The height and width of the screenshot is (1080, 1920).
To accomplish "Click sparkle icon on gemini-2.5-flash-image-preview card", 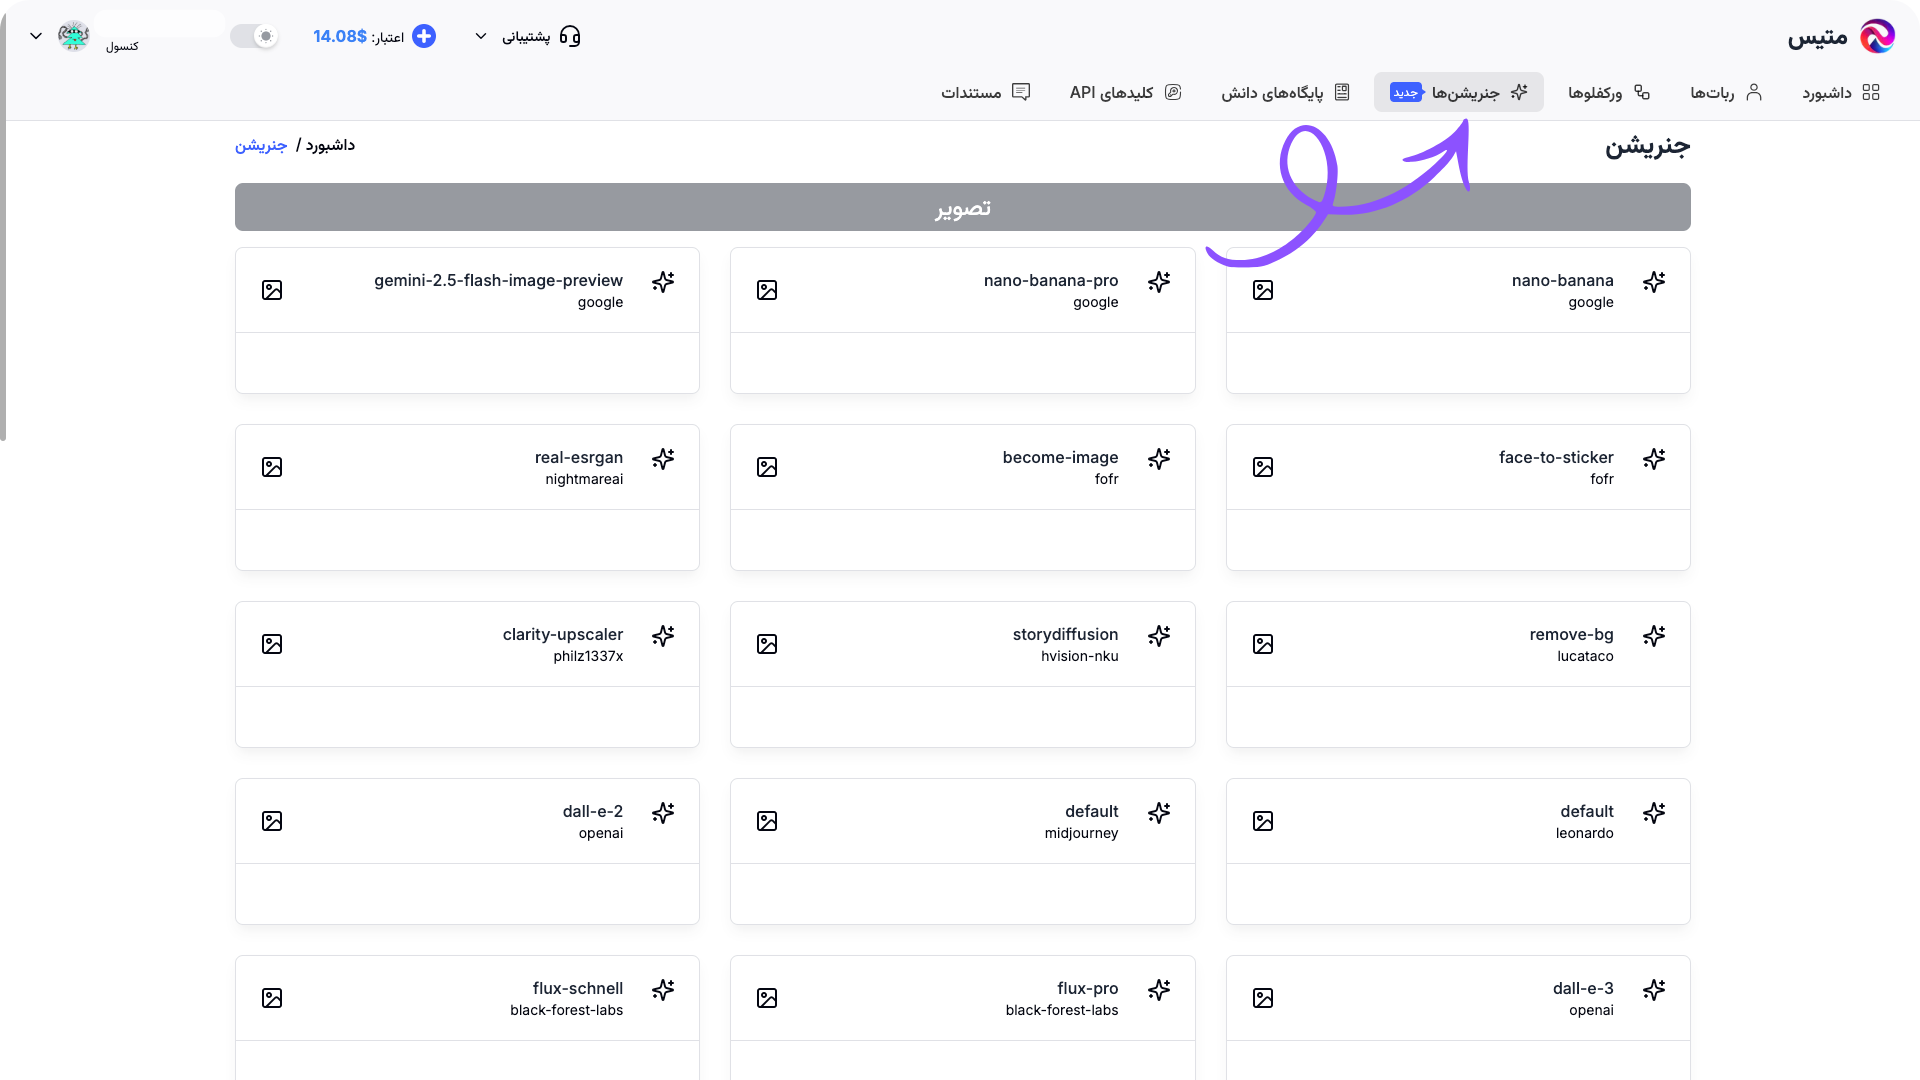I will (x=663, y=282).
